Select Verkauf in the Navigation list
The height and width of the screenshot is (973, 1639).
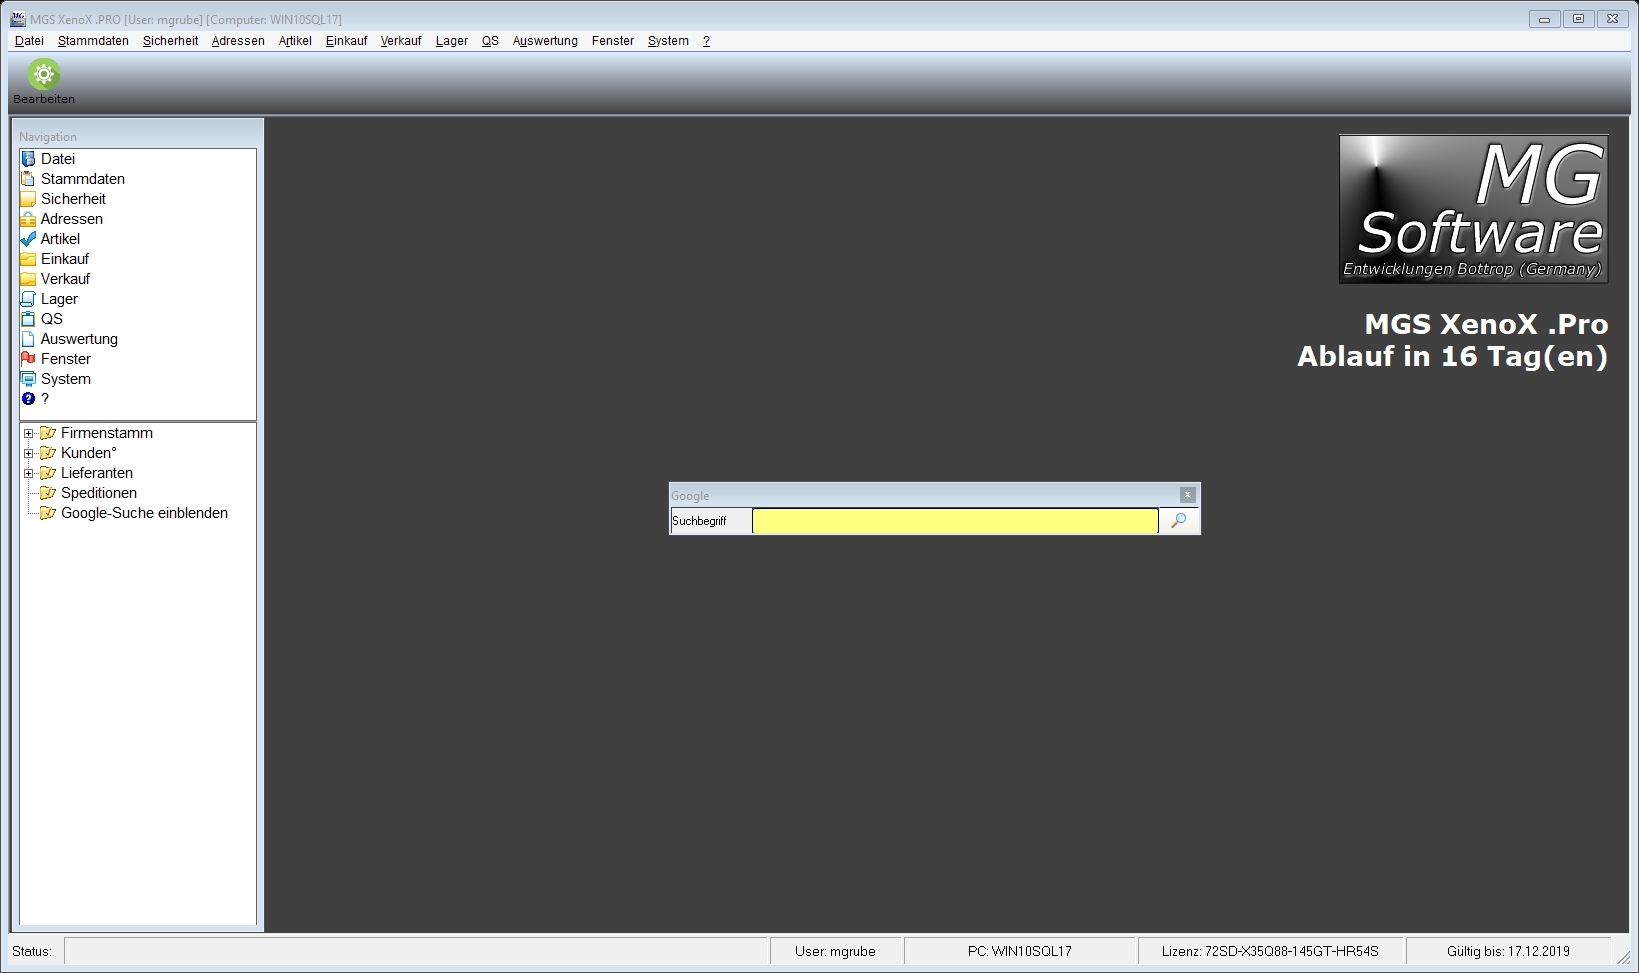point(65,279)
